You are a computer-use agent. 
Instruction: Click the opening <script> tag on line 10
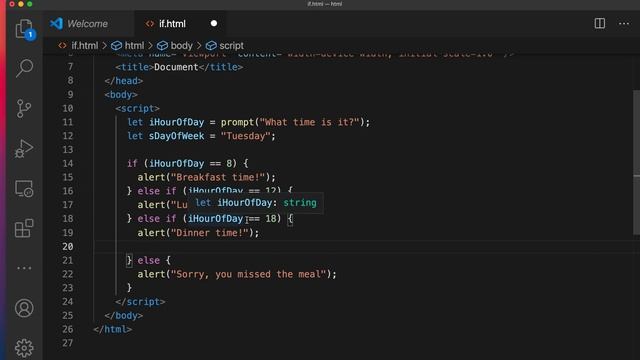[137, 109]
